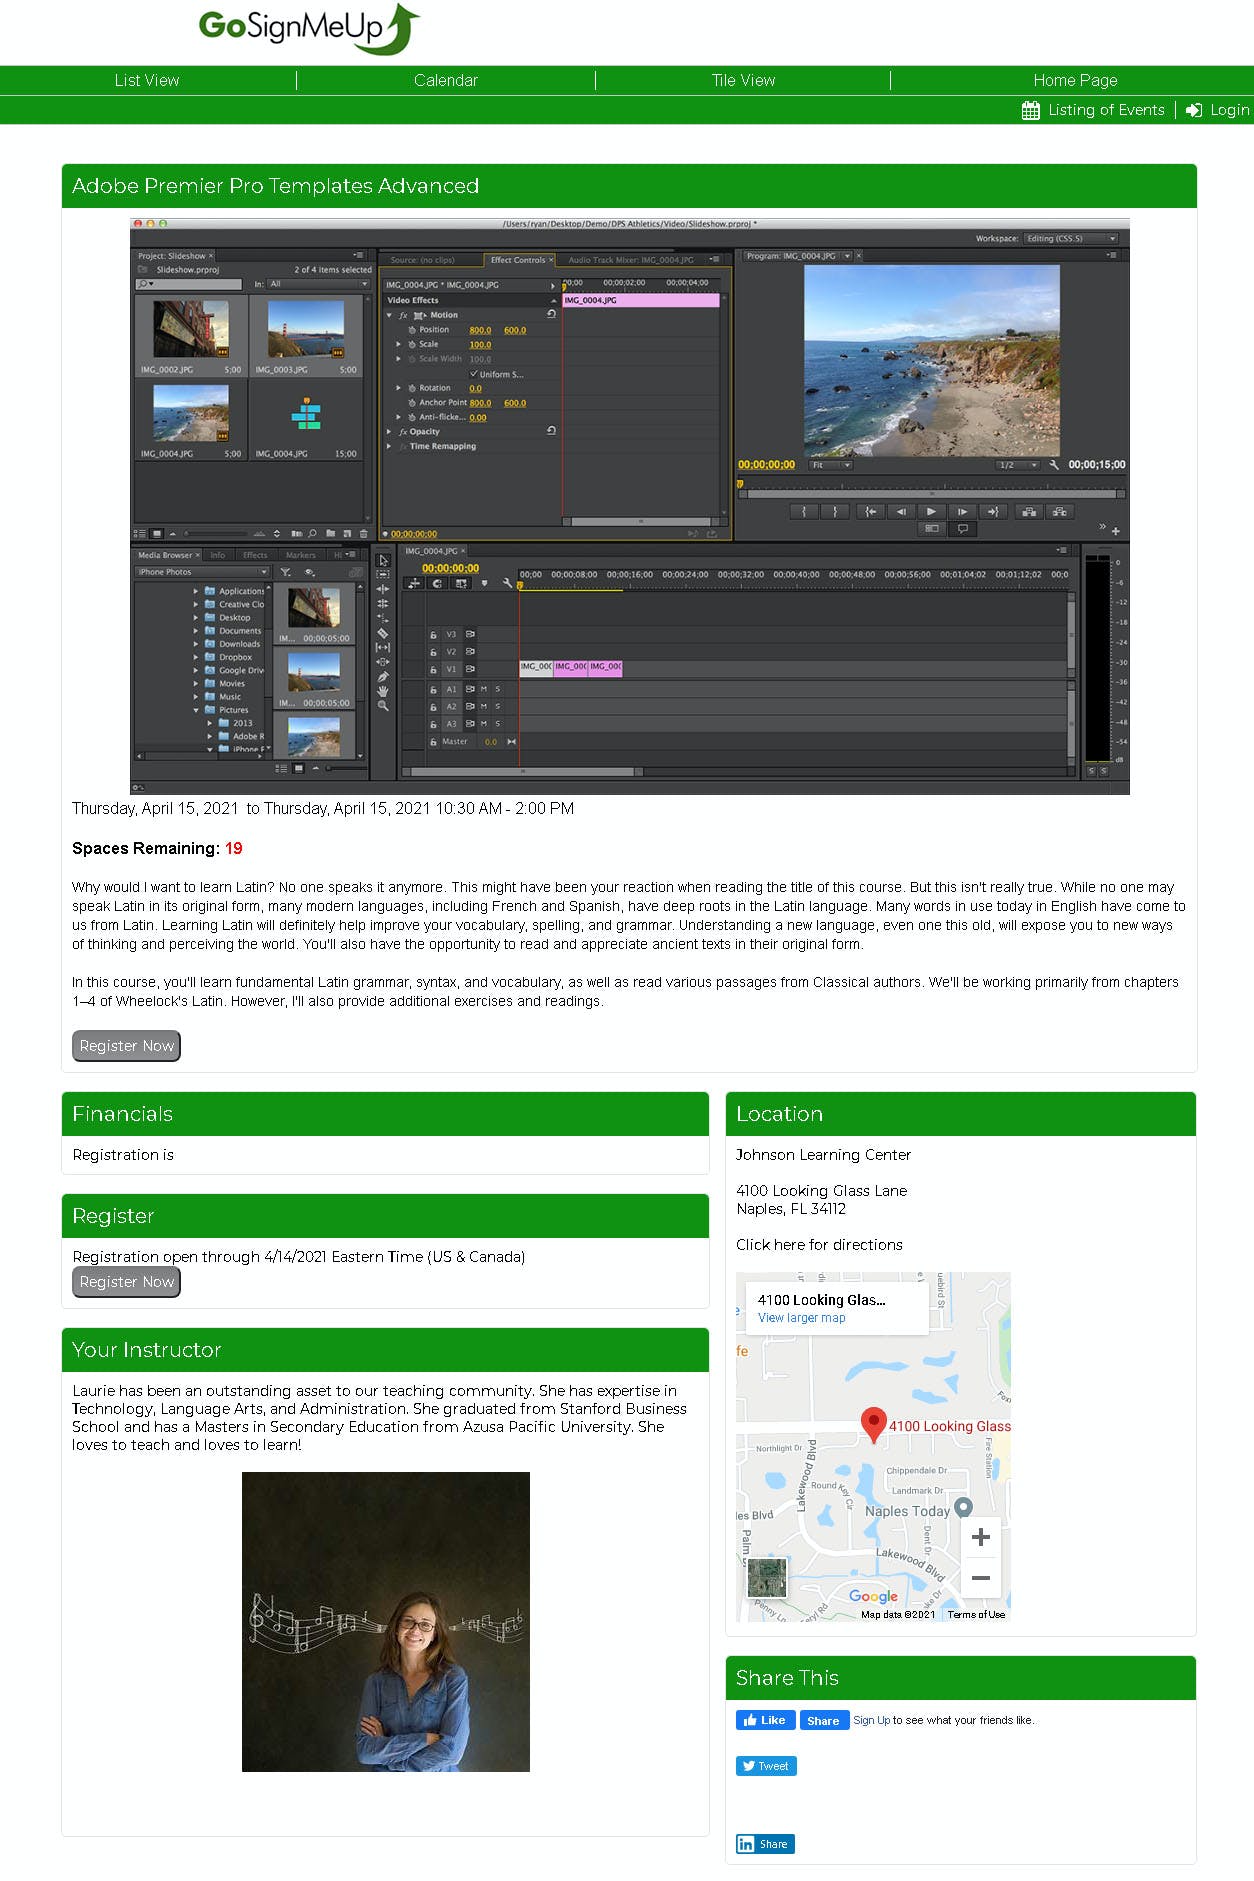Open the Click here for directions link
This screenshot has height=1881, width=1254.
pyautogui.click(x=819, y=1245)
